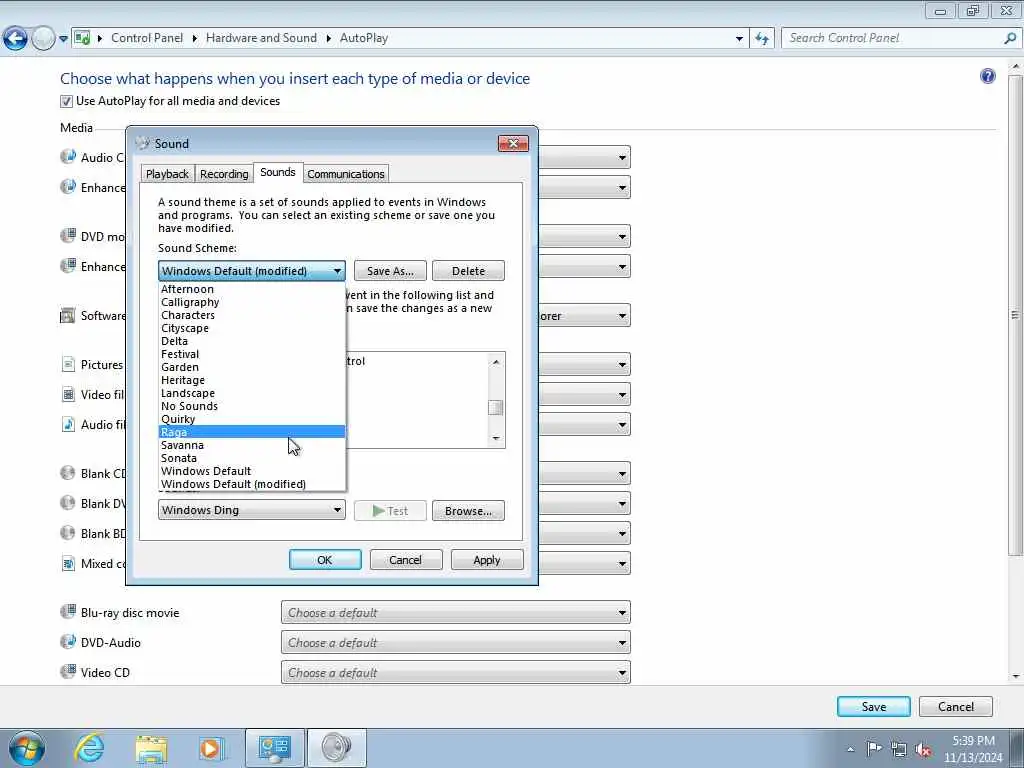Image resolution: width=1024 pixels, height=768 pixels.
Task: Pick Windows Default scheme entry
Action: pos(252,471)
